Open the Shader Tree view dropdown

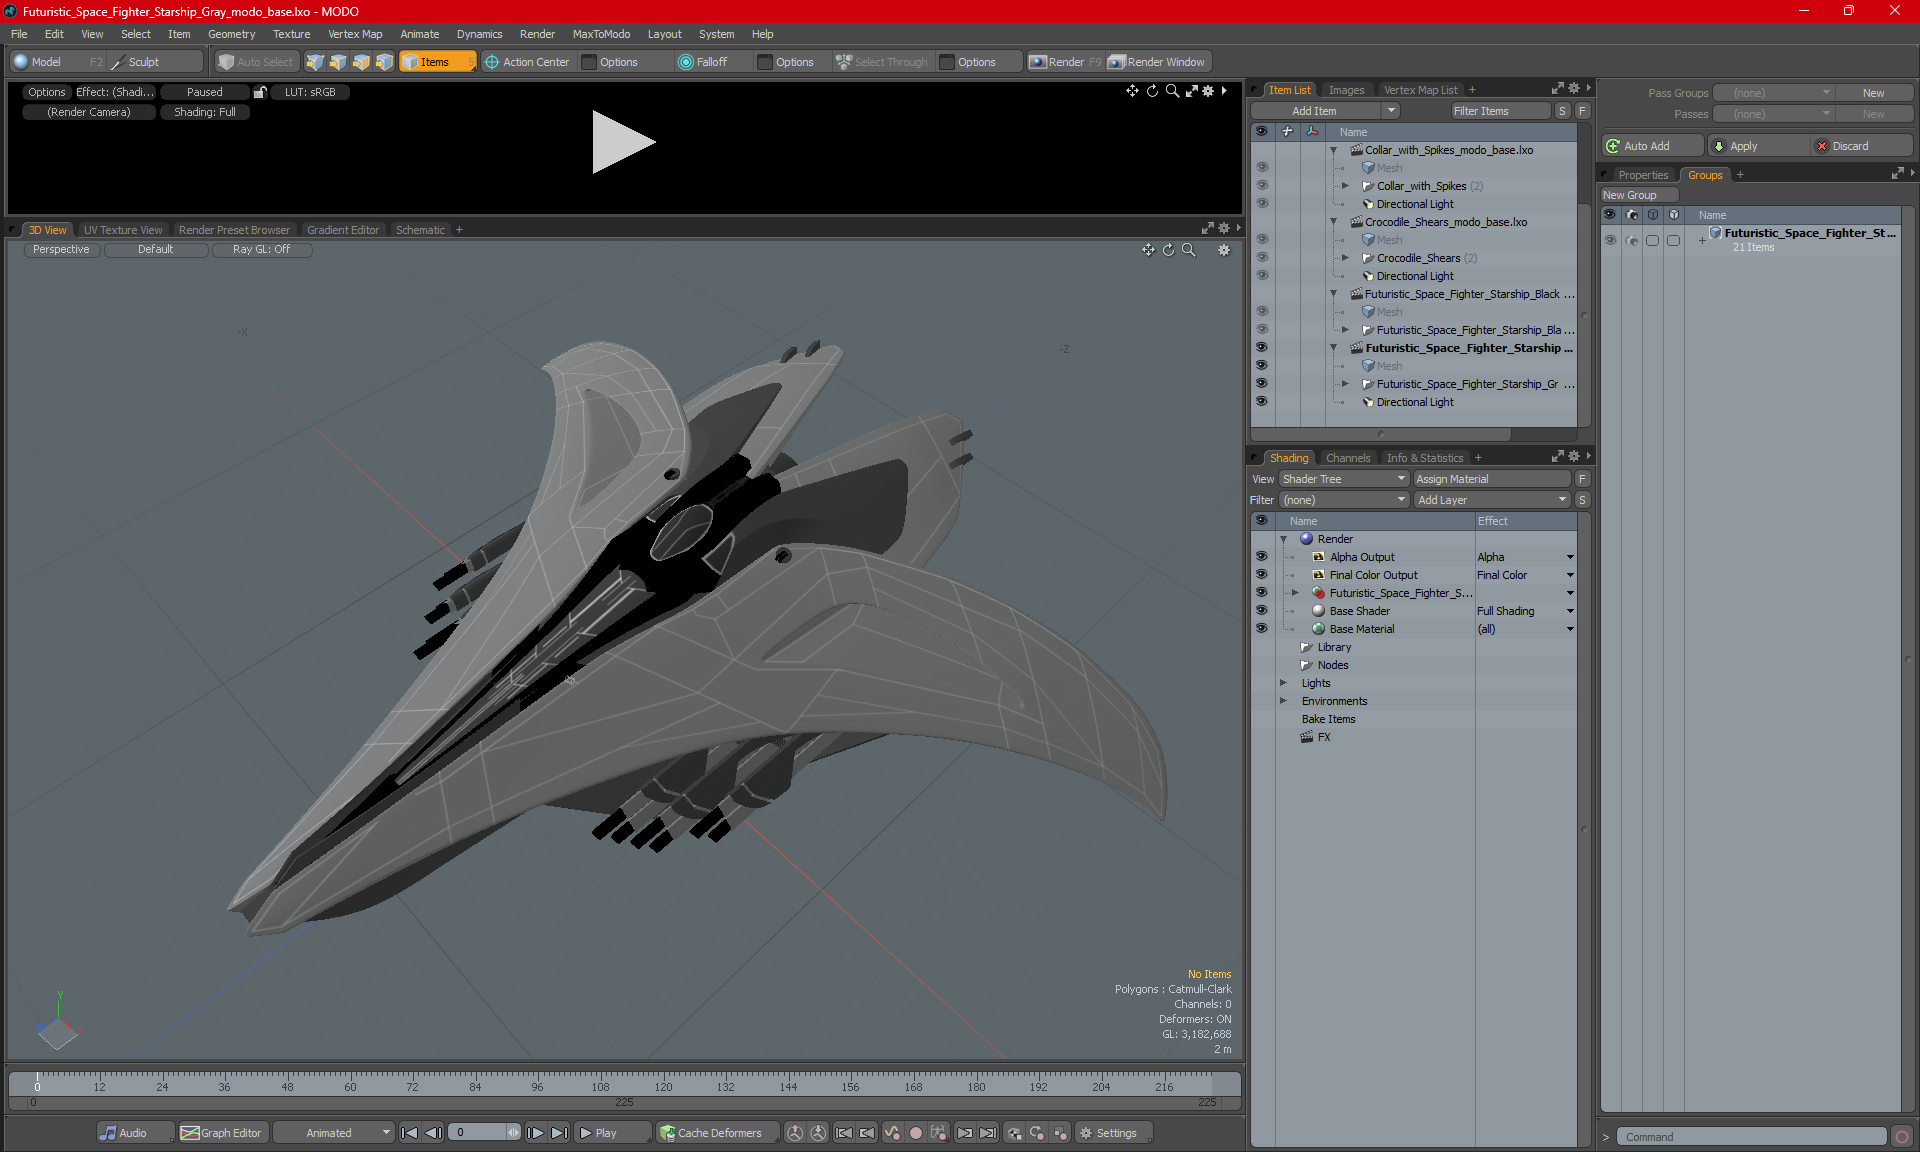click(1344, 479)
